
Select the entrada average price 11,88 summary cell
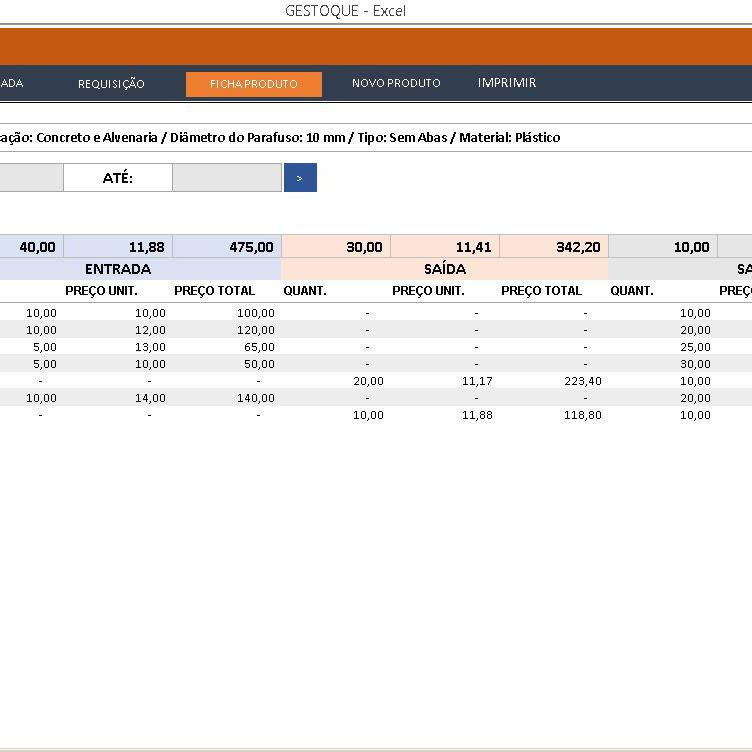[118, 247]
